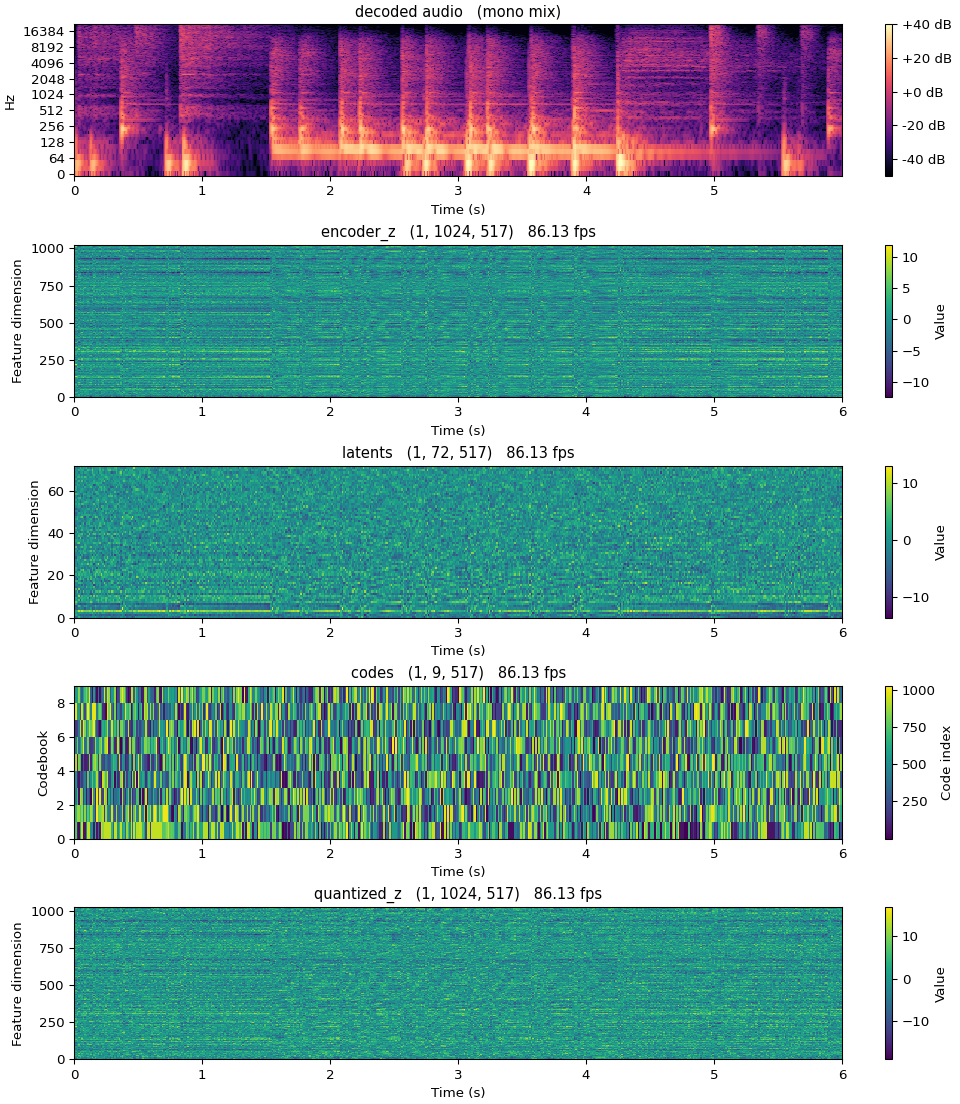Click the Value colorbar of the latents plot

coord(889,542)
